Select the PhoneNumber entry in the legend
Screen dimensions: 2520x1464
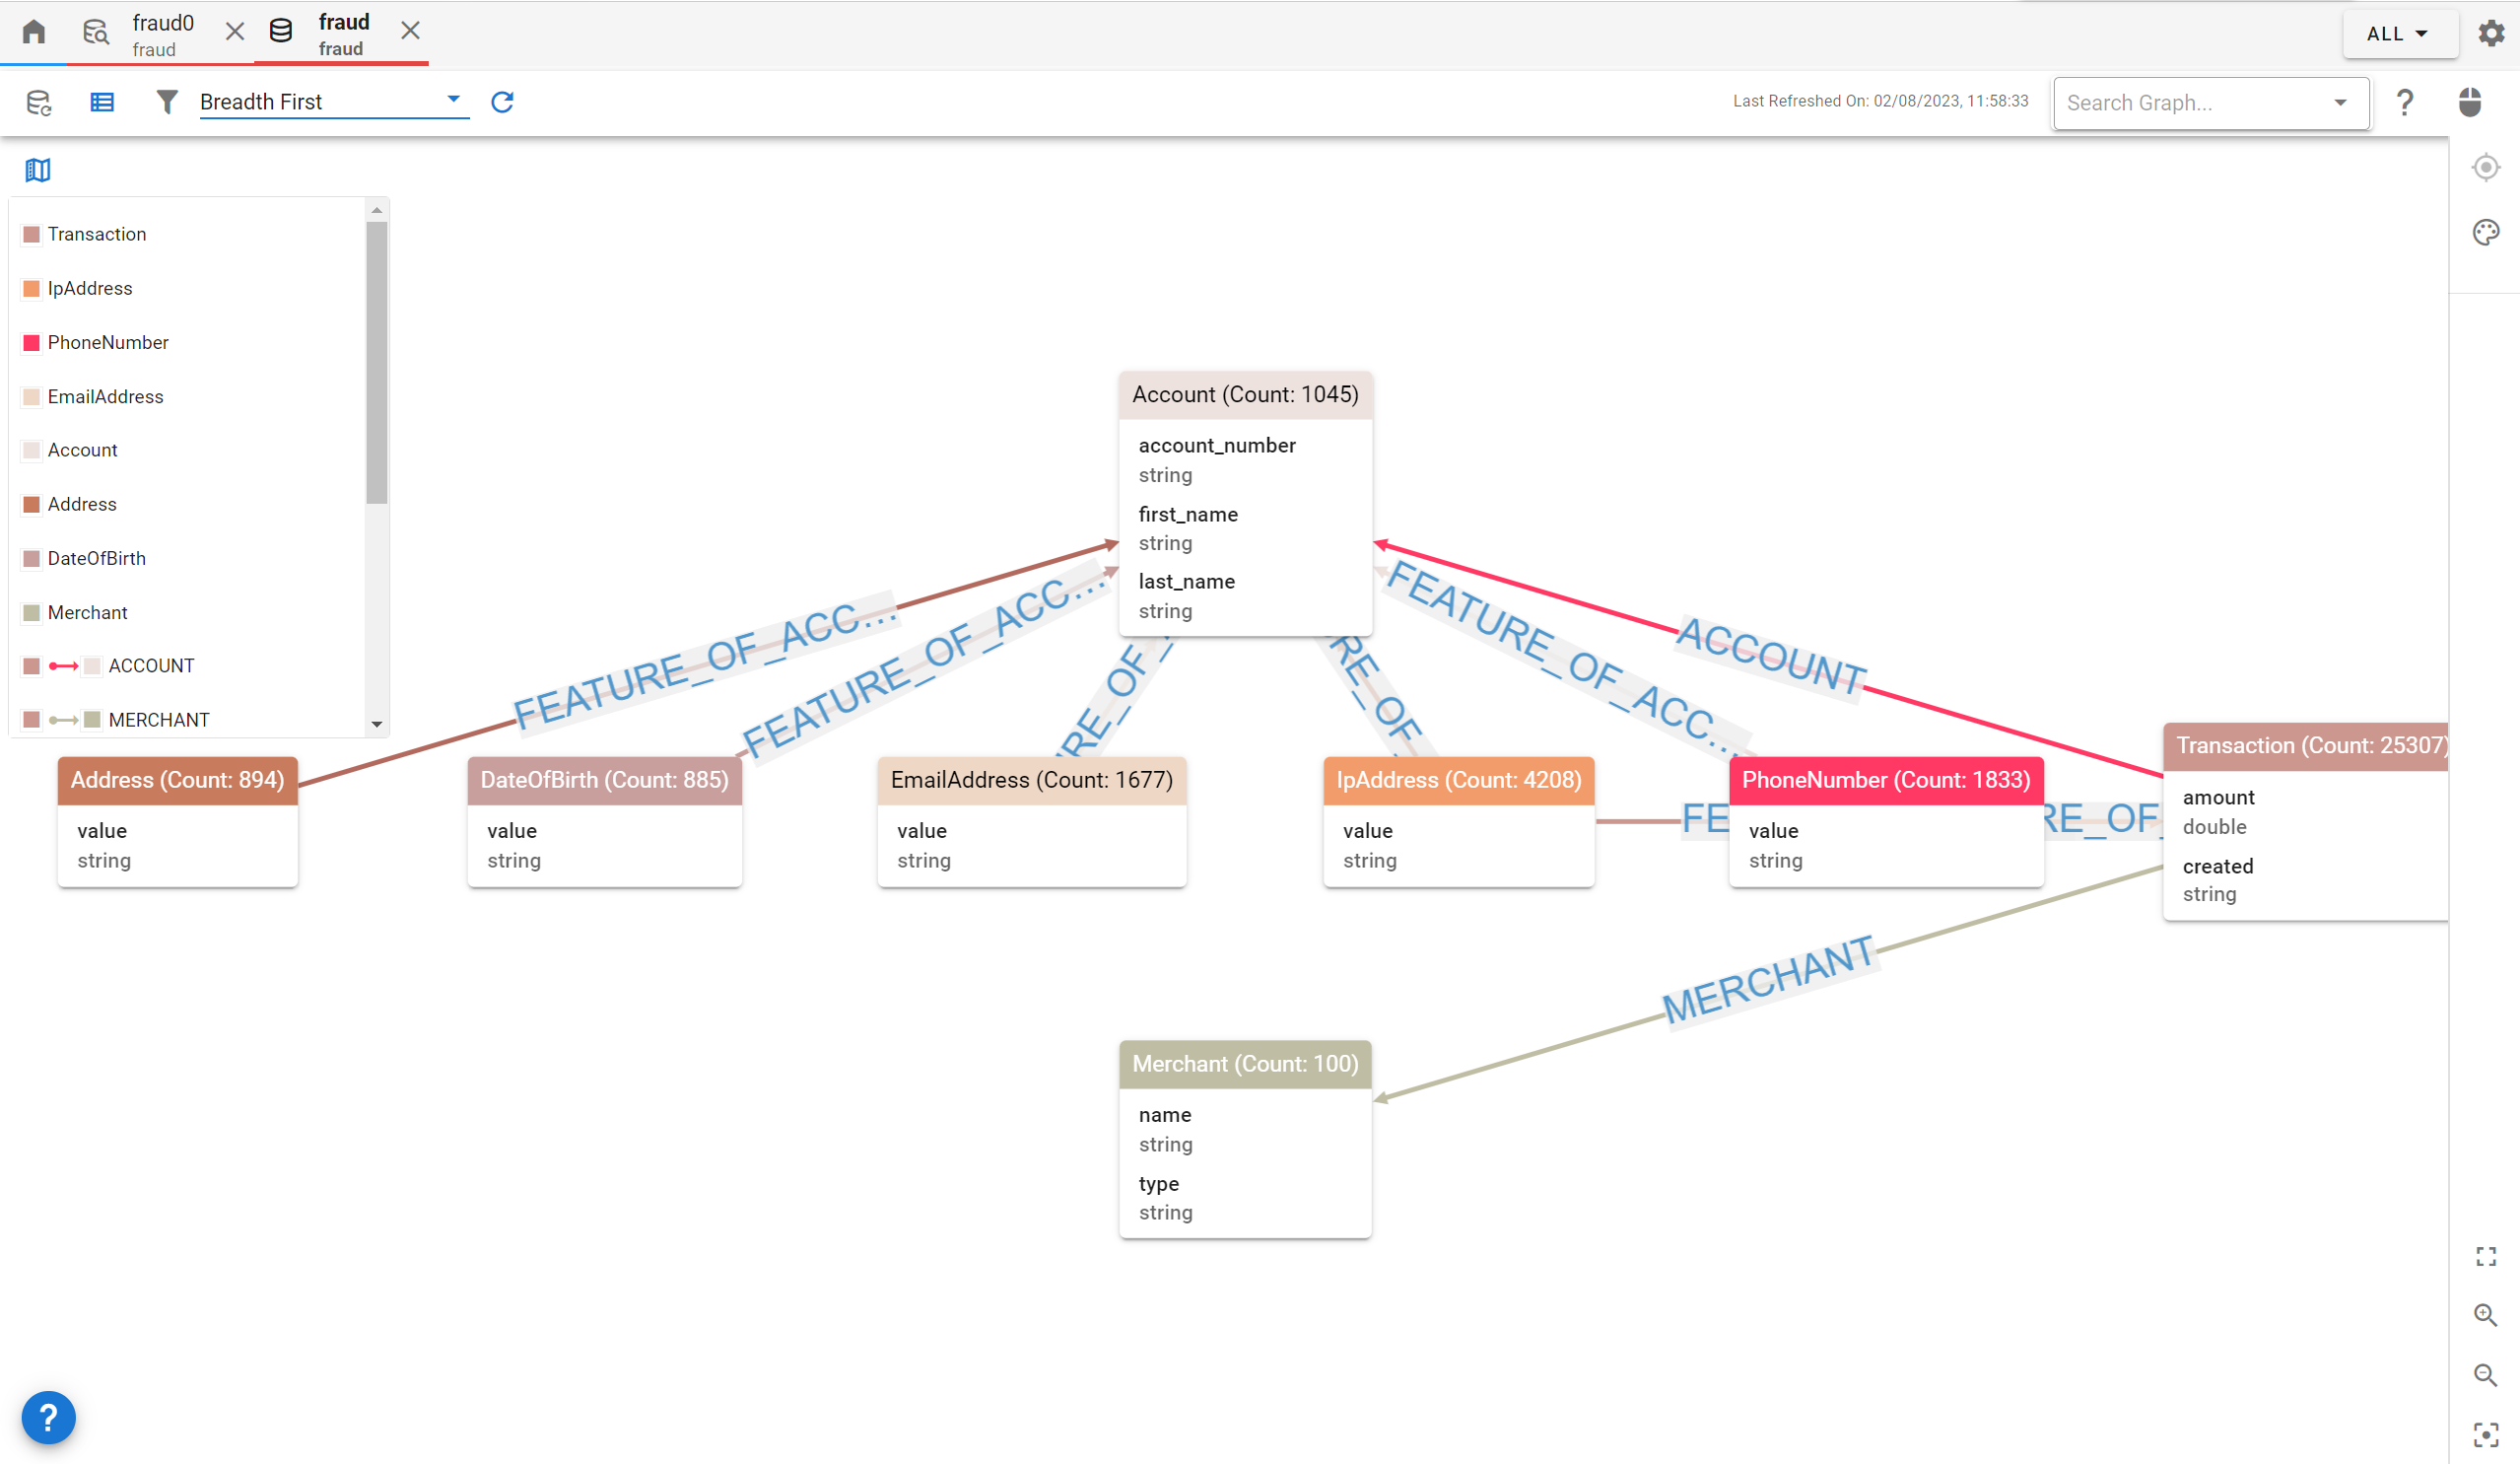pos(107,342)
